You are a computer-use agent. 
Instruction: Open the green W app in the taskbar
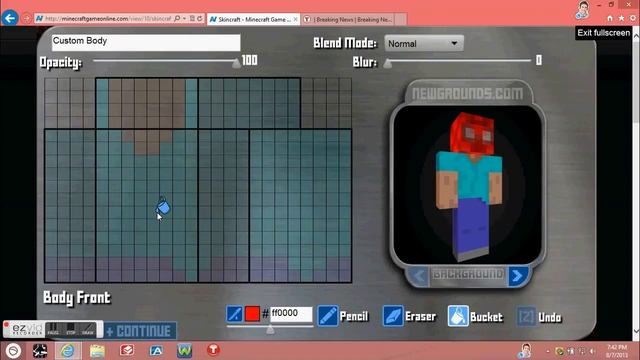point(184,351)
